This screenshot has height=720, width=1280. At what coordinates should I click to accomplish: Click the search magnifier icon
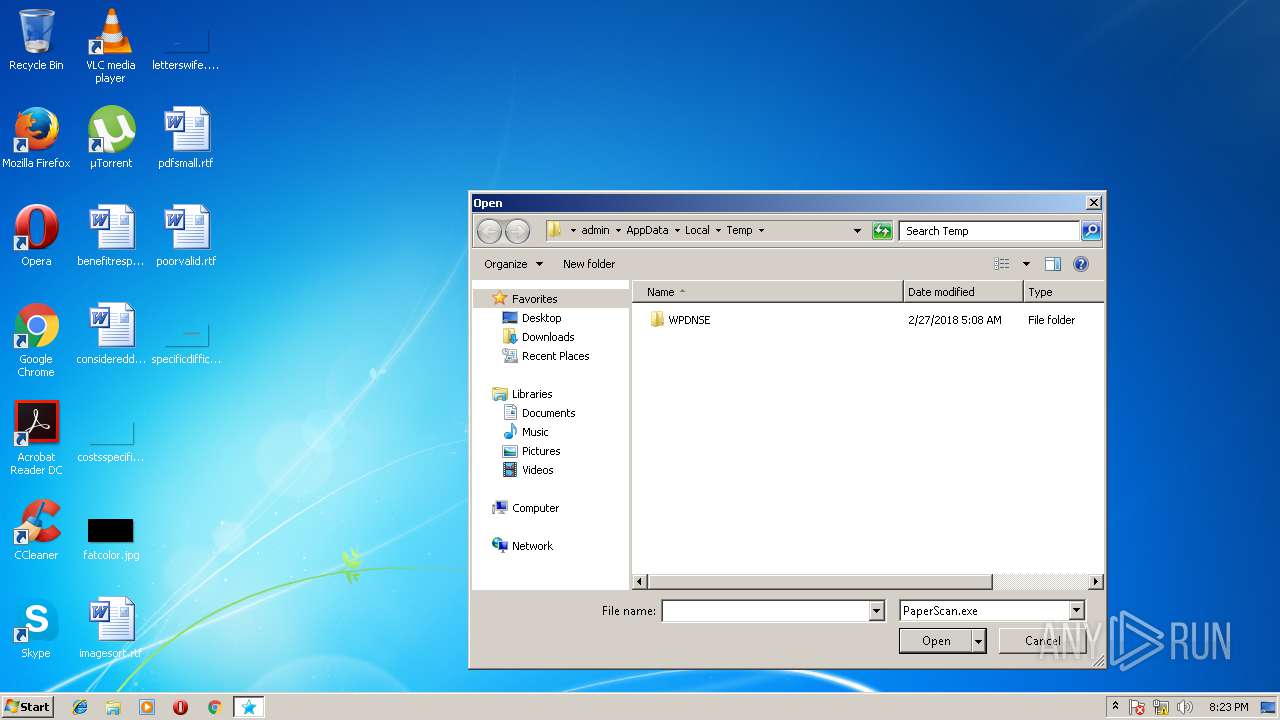pyautogui.click(x=1091, y=231)
